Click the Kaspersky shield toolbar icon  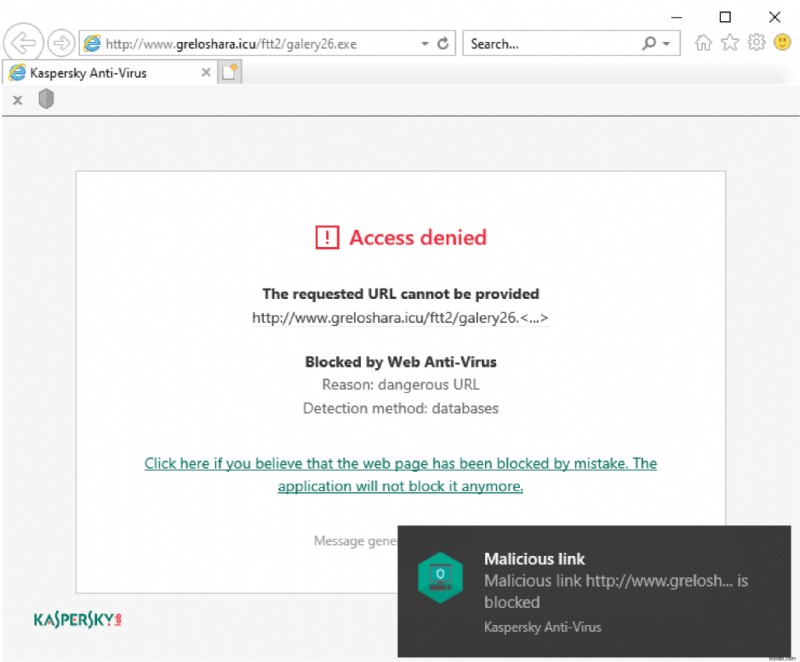tap(46, 100)
